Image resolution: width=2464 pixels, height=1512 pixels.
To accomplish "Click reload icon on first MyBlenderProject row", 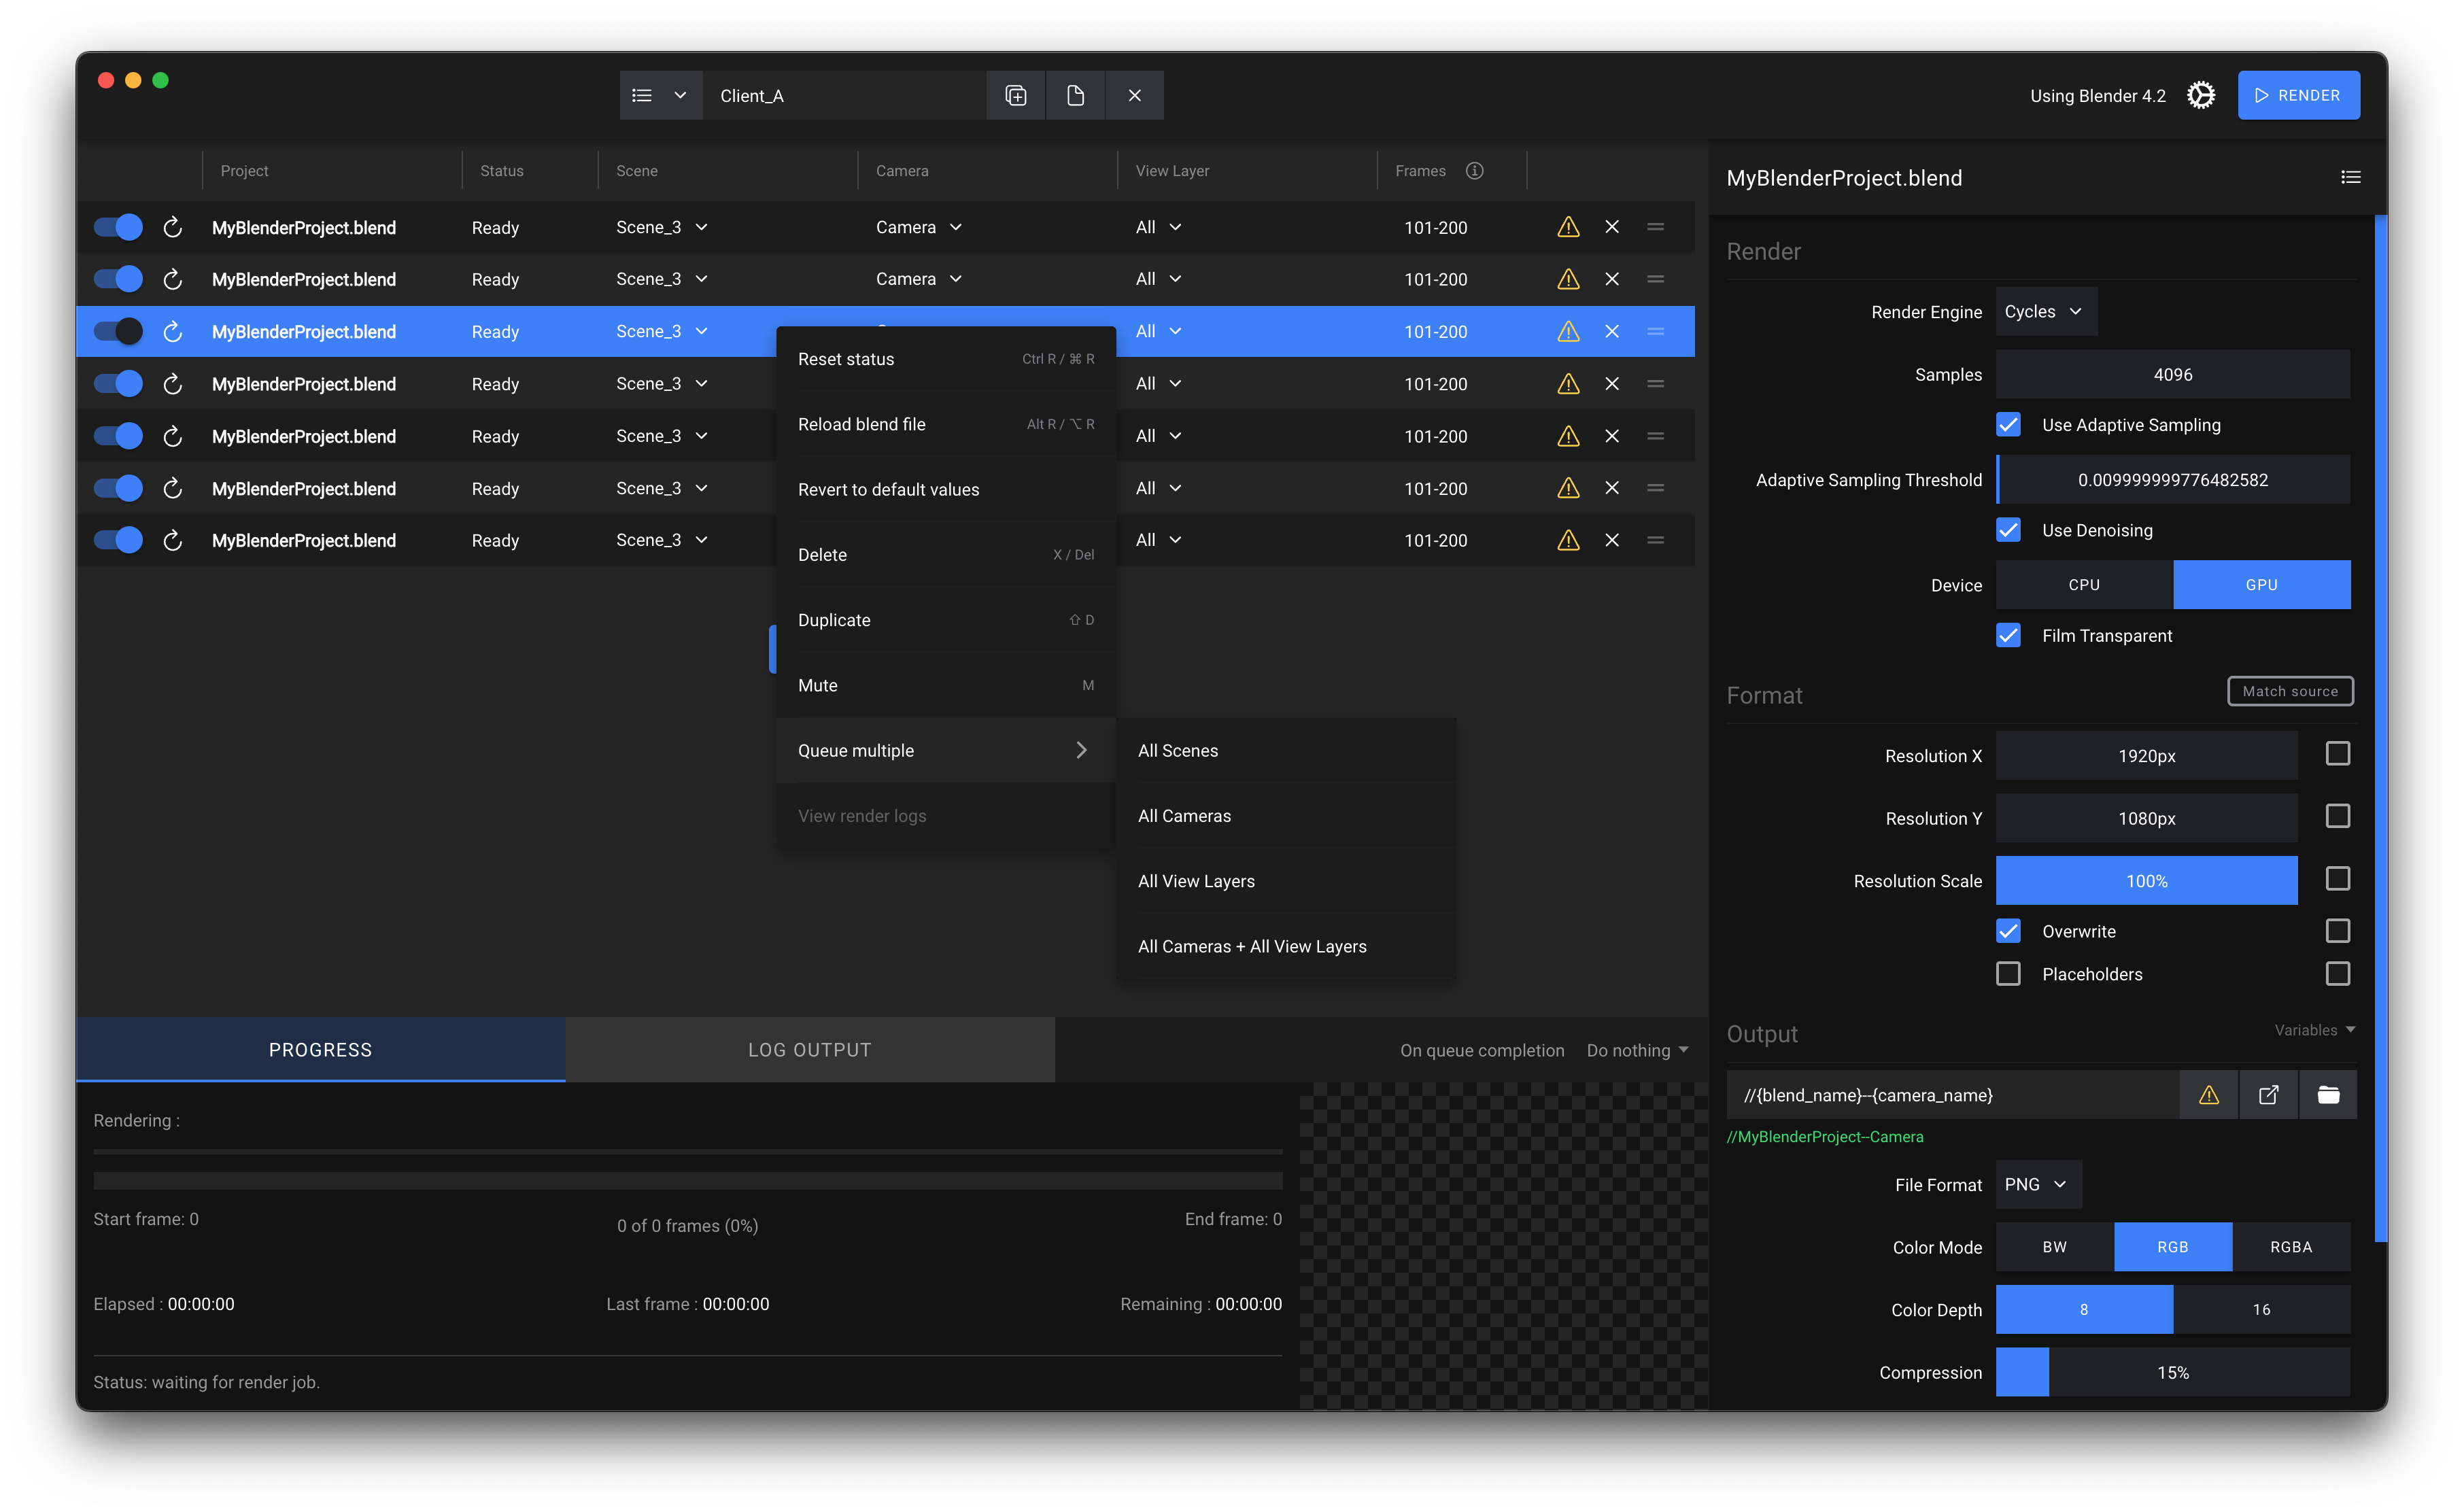I will tap(172, 228).
